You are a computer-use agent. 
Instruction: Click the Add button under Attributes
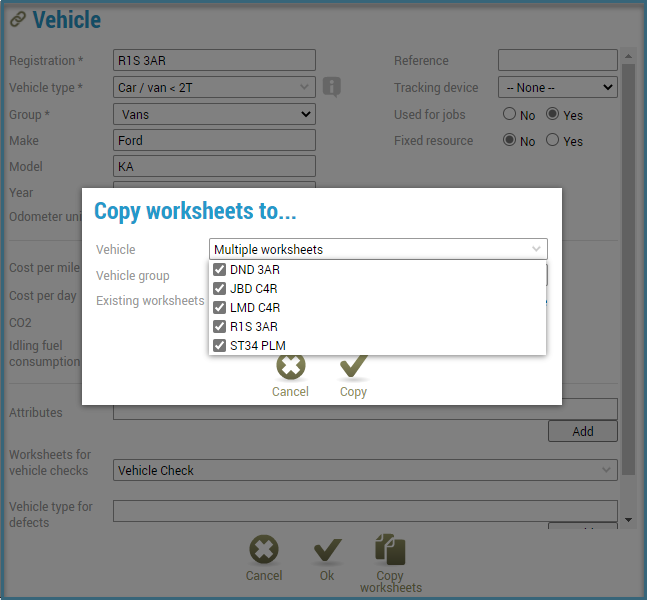[583, 431]
